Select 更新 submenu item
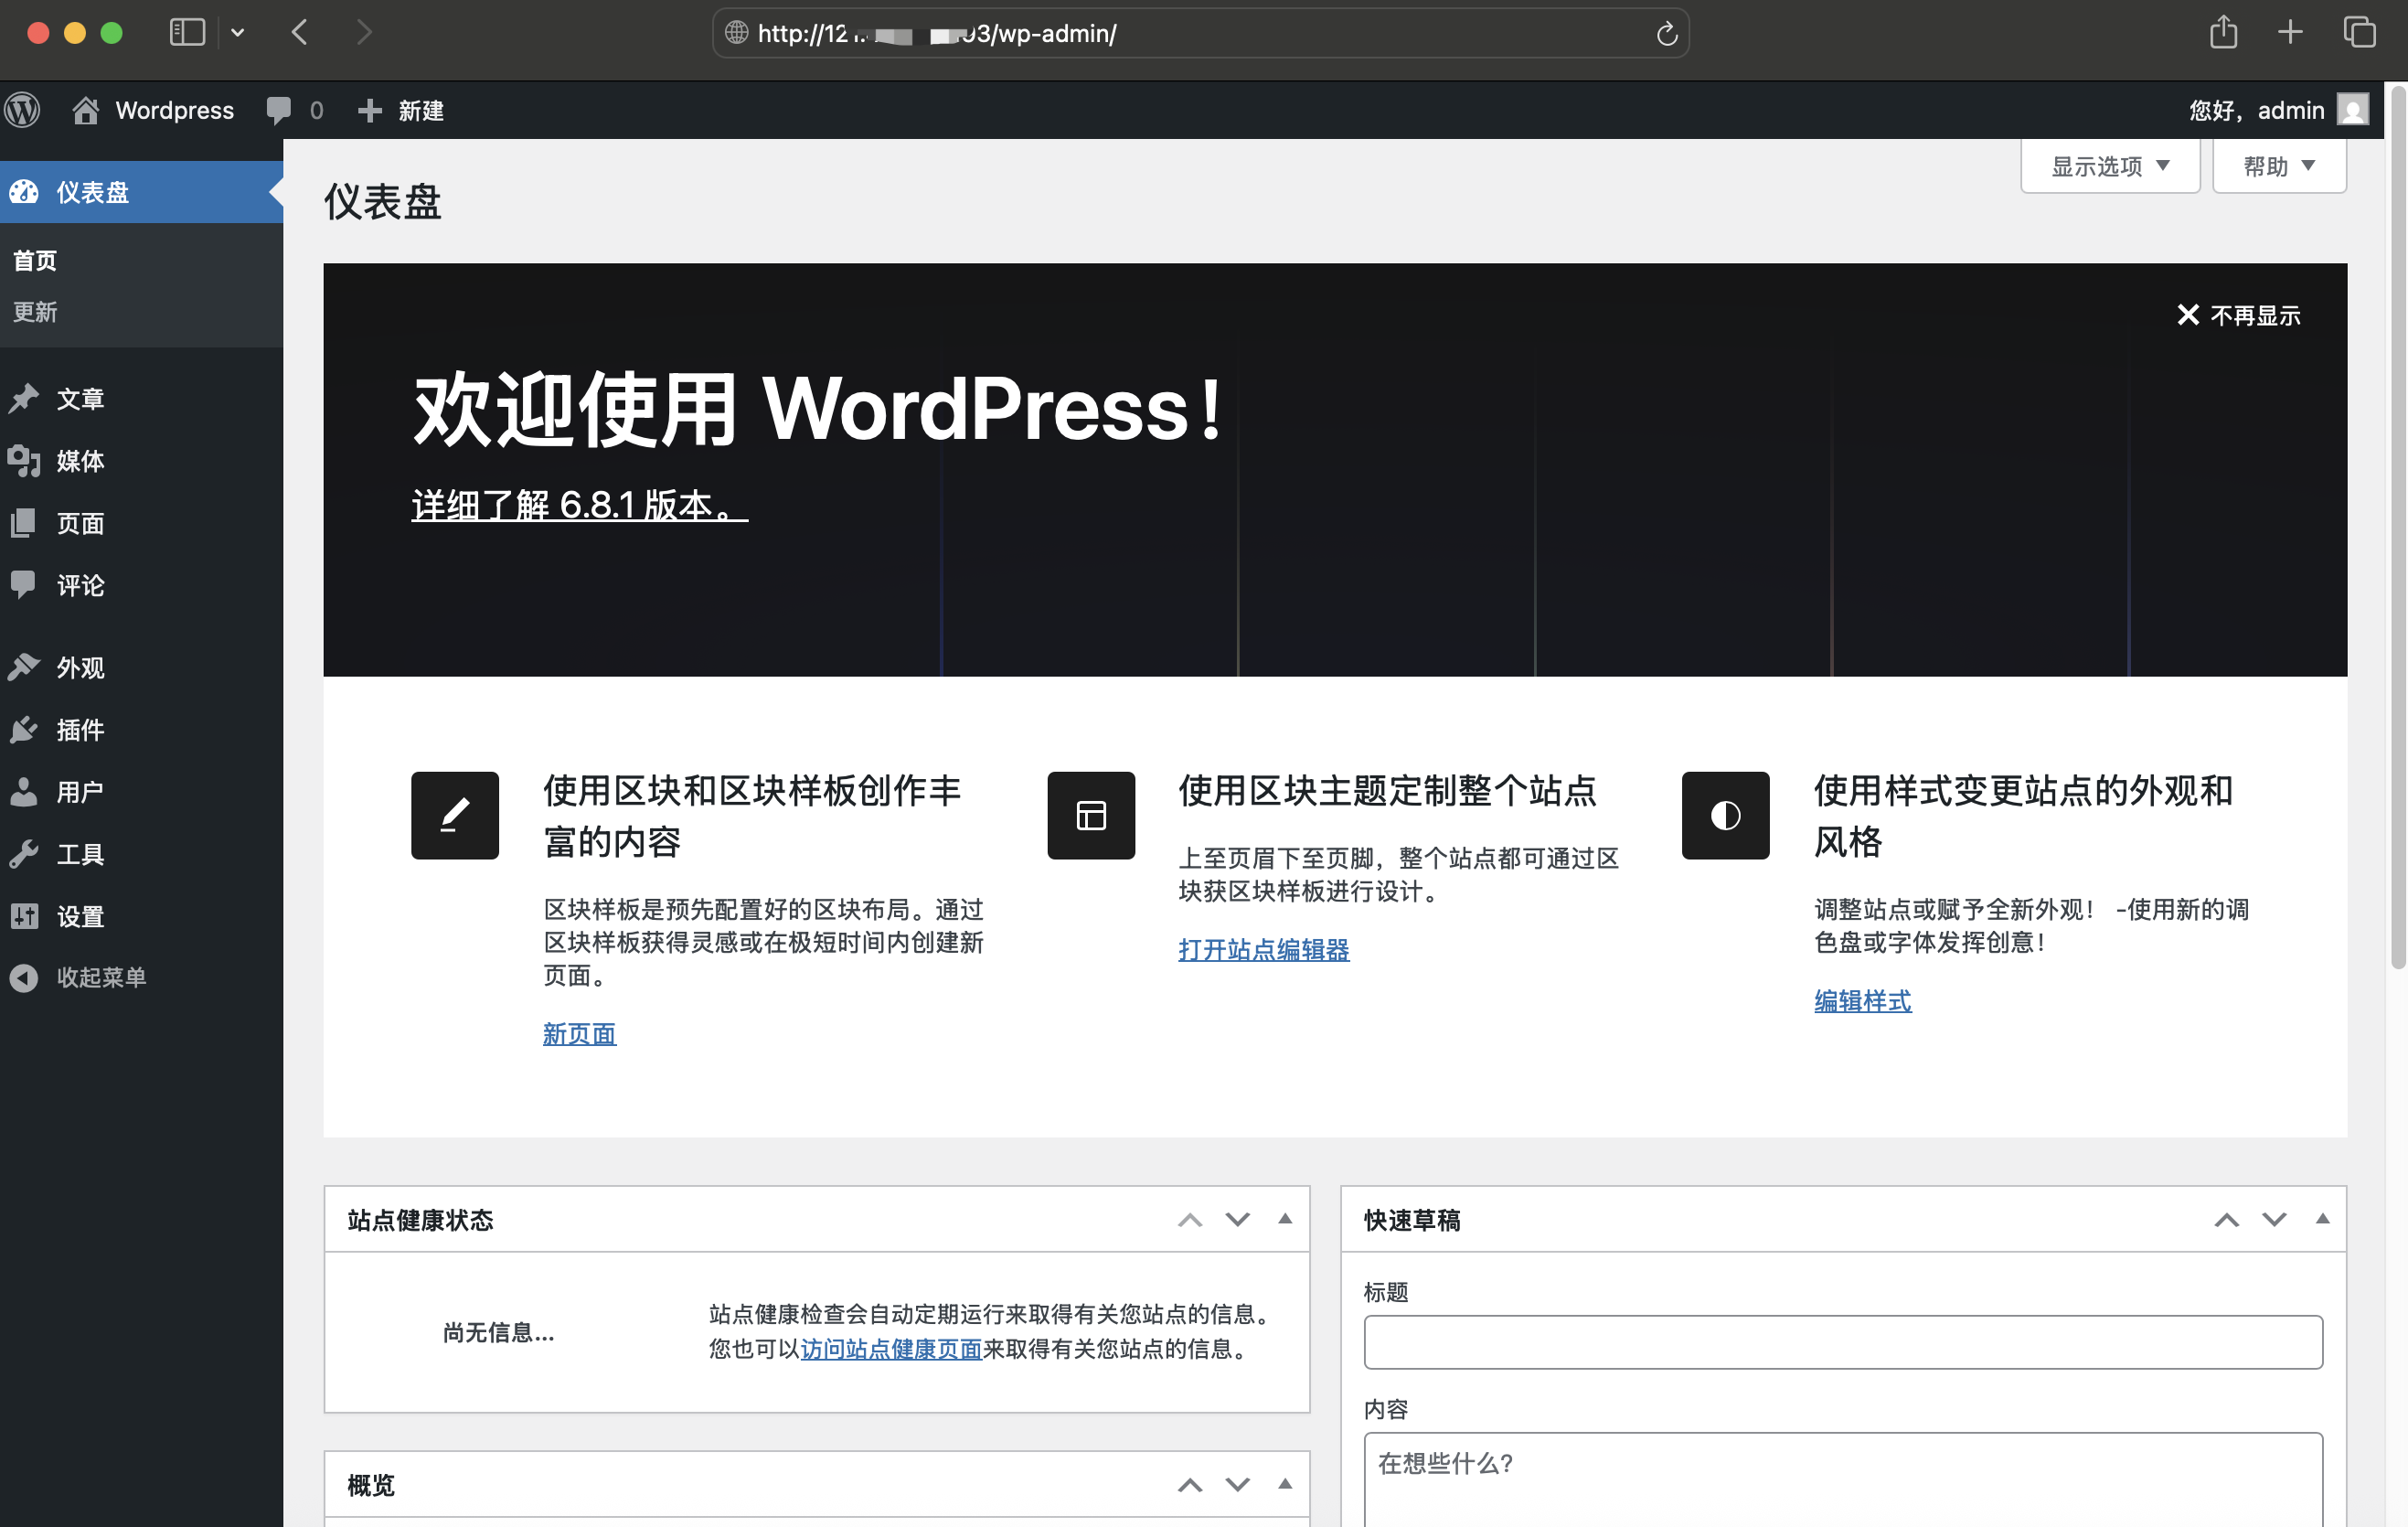Viewport: 2408px width, 1527px height. 35,312
